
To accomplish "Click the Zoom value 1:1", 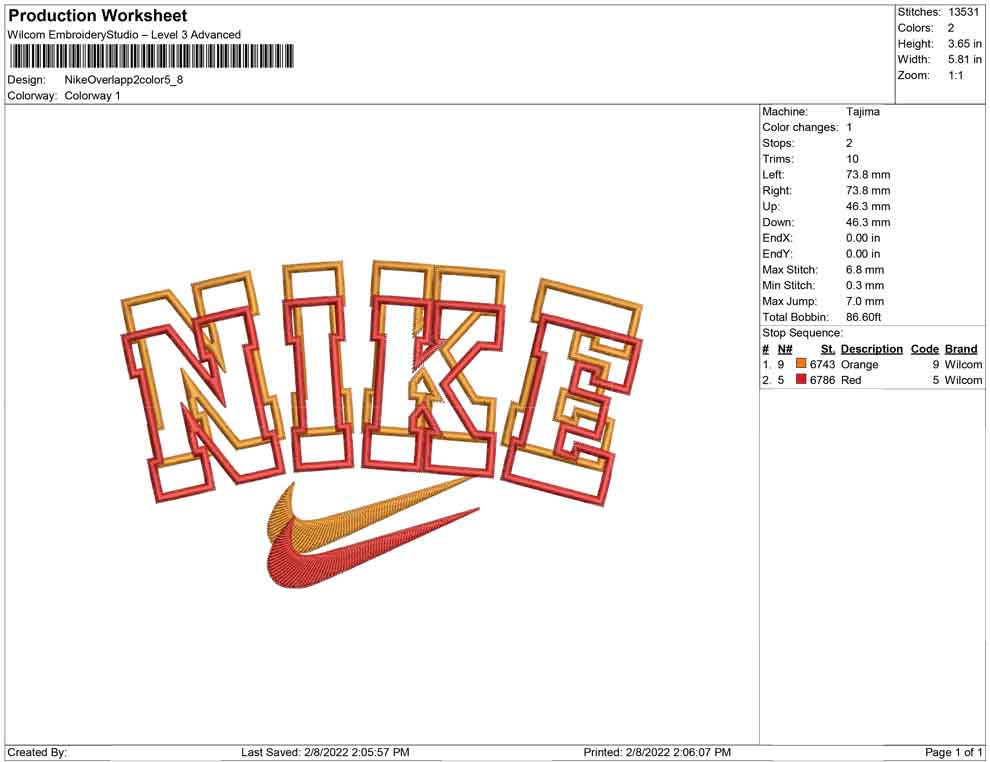I will (955, 75).
